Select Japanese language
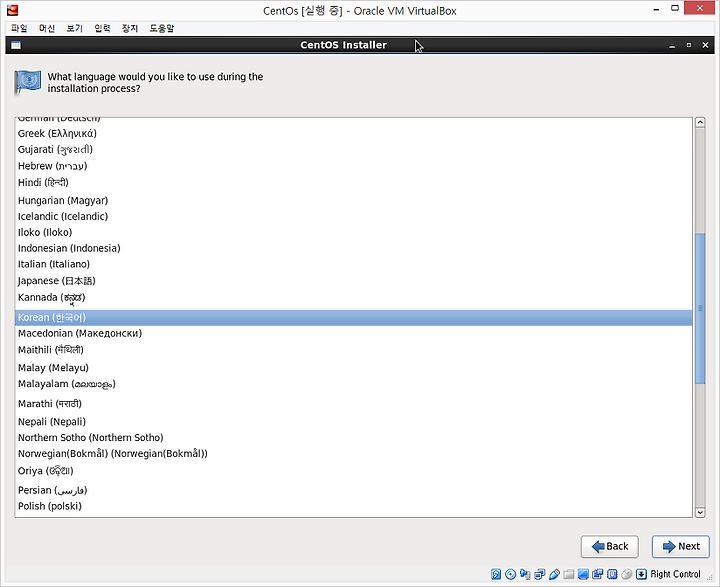This screenshot has height=587, width=720. (x=354, y=281)
